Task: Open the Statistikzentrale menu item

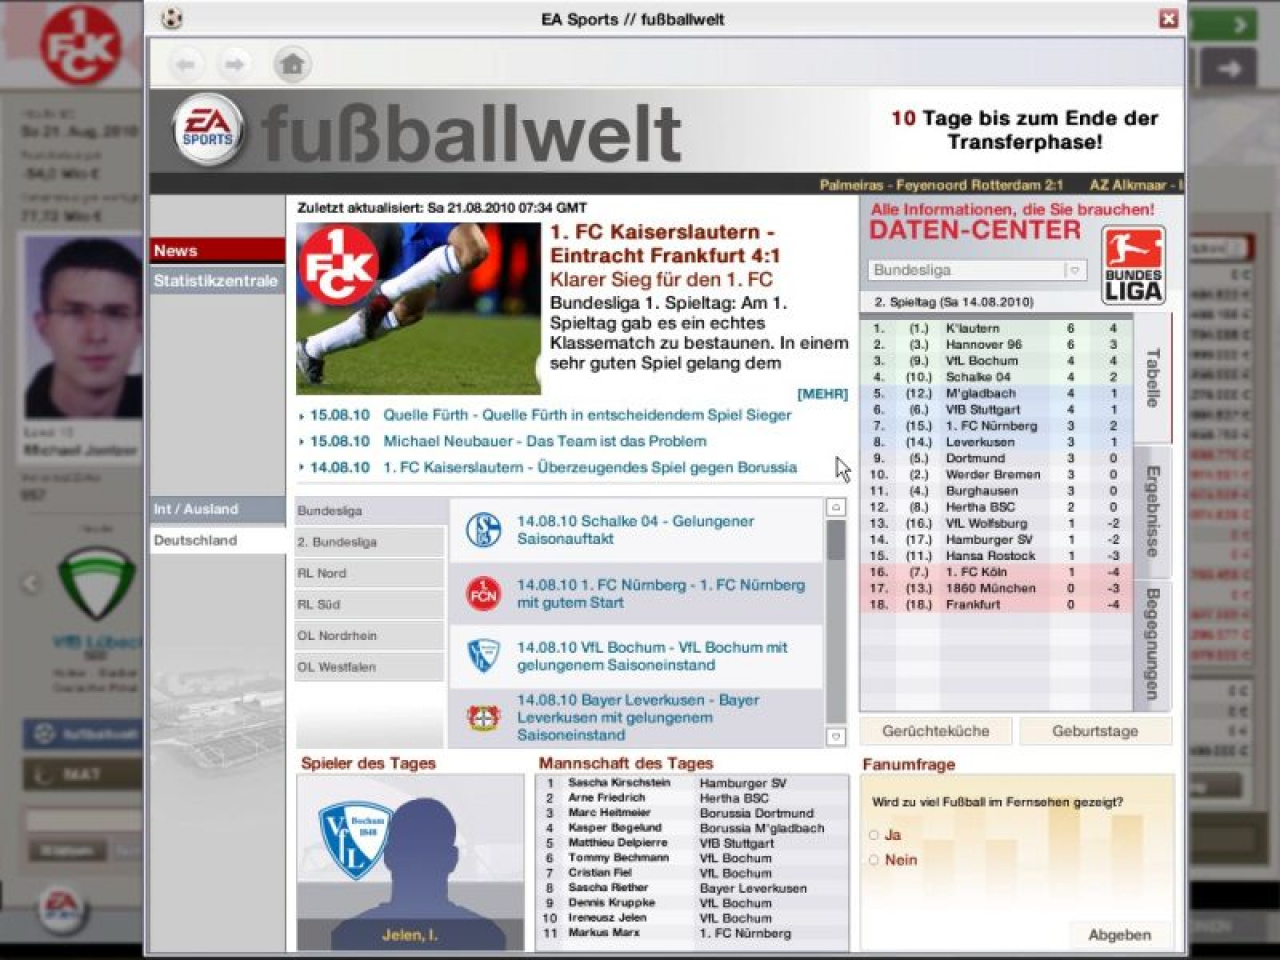Action: coord(217,281)
